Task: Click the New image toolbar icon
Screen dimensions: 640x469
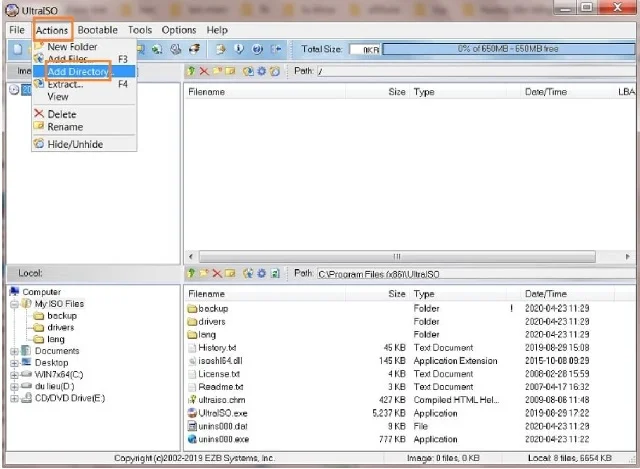Action: (18, 49)
